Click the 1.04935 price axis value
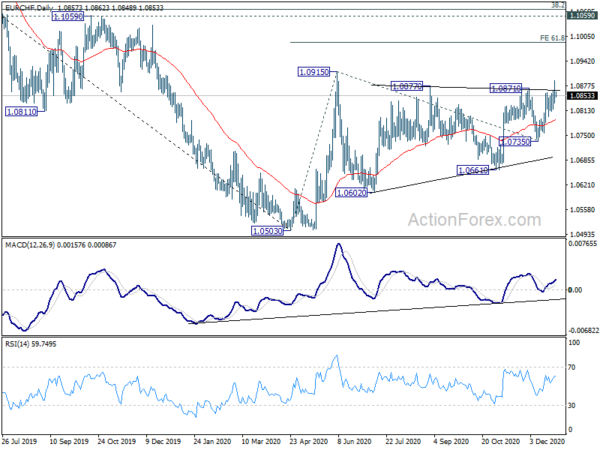Screen dimensions: 600x450 tap(582, 234)
